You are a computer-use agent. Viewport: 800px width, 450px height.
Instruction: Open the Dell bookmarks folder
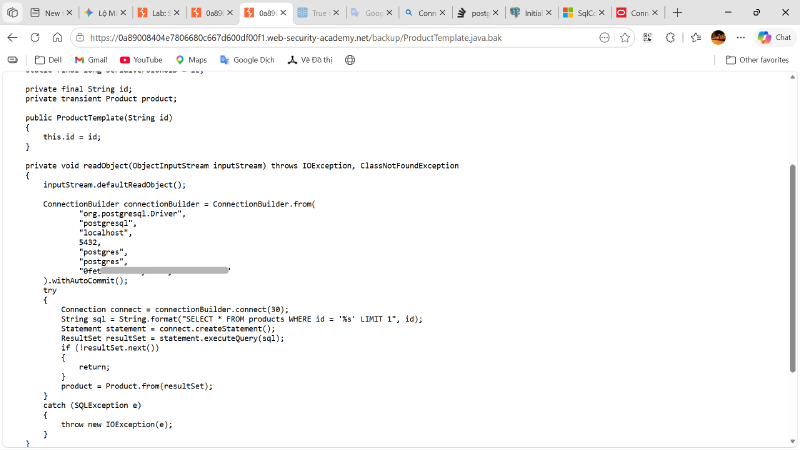point(48,60)
